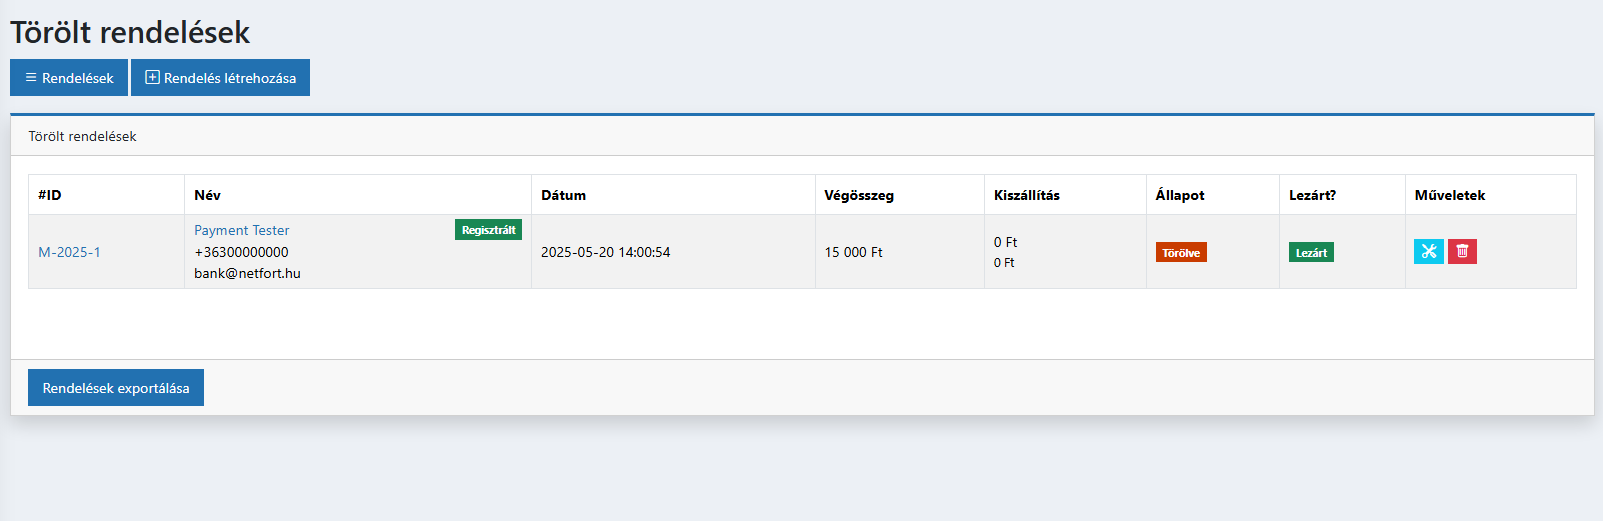Viewport: 1603px width, 521px height.
Task: Click the red trash icon in Műveletek
Action: (1462, 251)
